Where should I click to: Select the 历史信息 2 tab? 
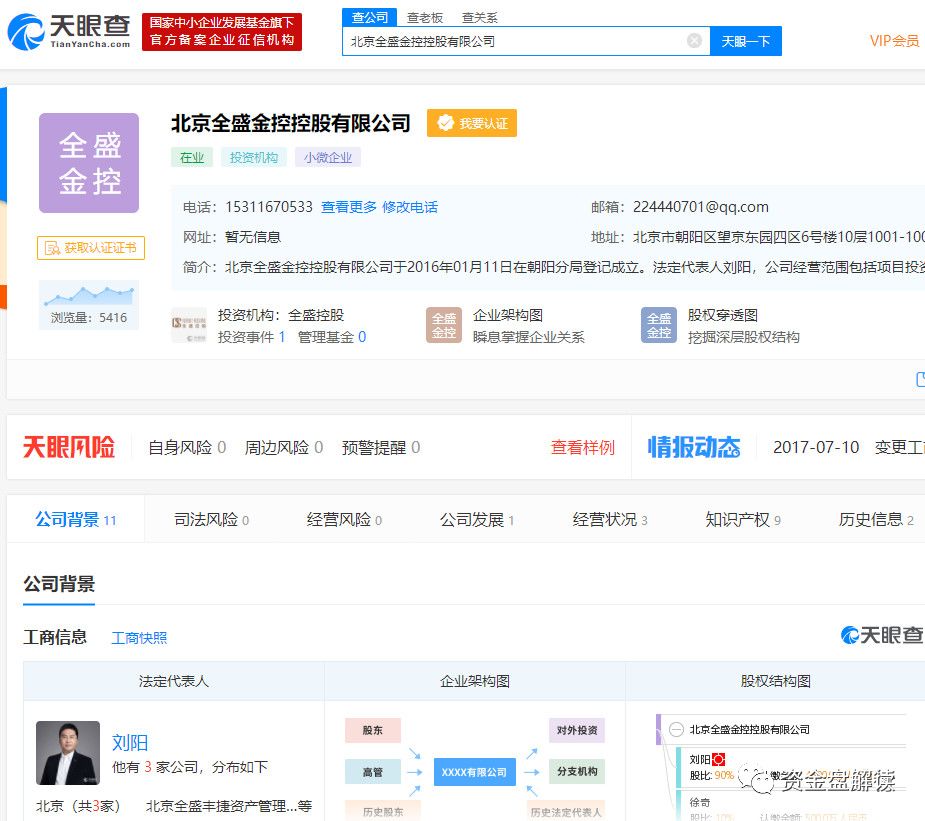(x=876, y=520)
